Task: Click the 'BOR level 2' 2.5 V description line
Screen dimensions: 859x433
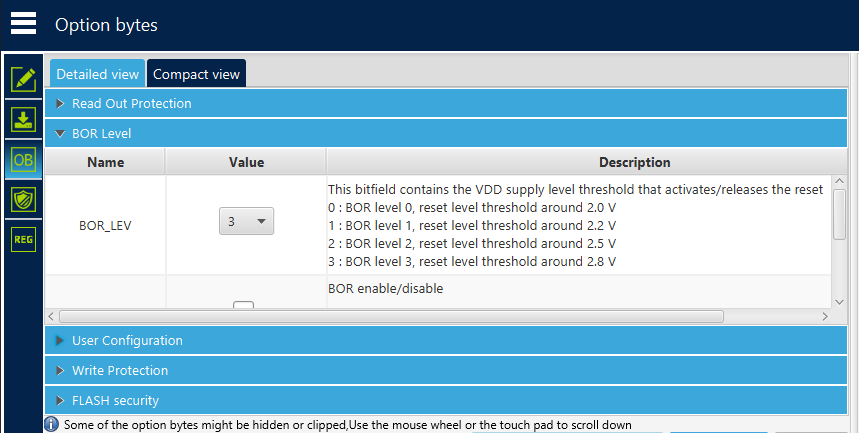Action: pyautogui.click(x=472, y=244)
